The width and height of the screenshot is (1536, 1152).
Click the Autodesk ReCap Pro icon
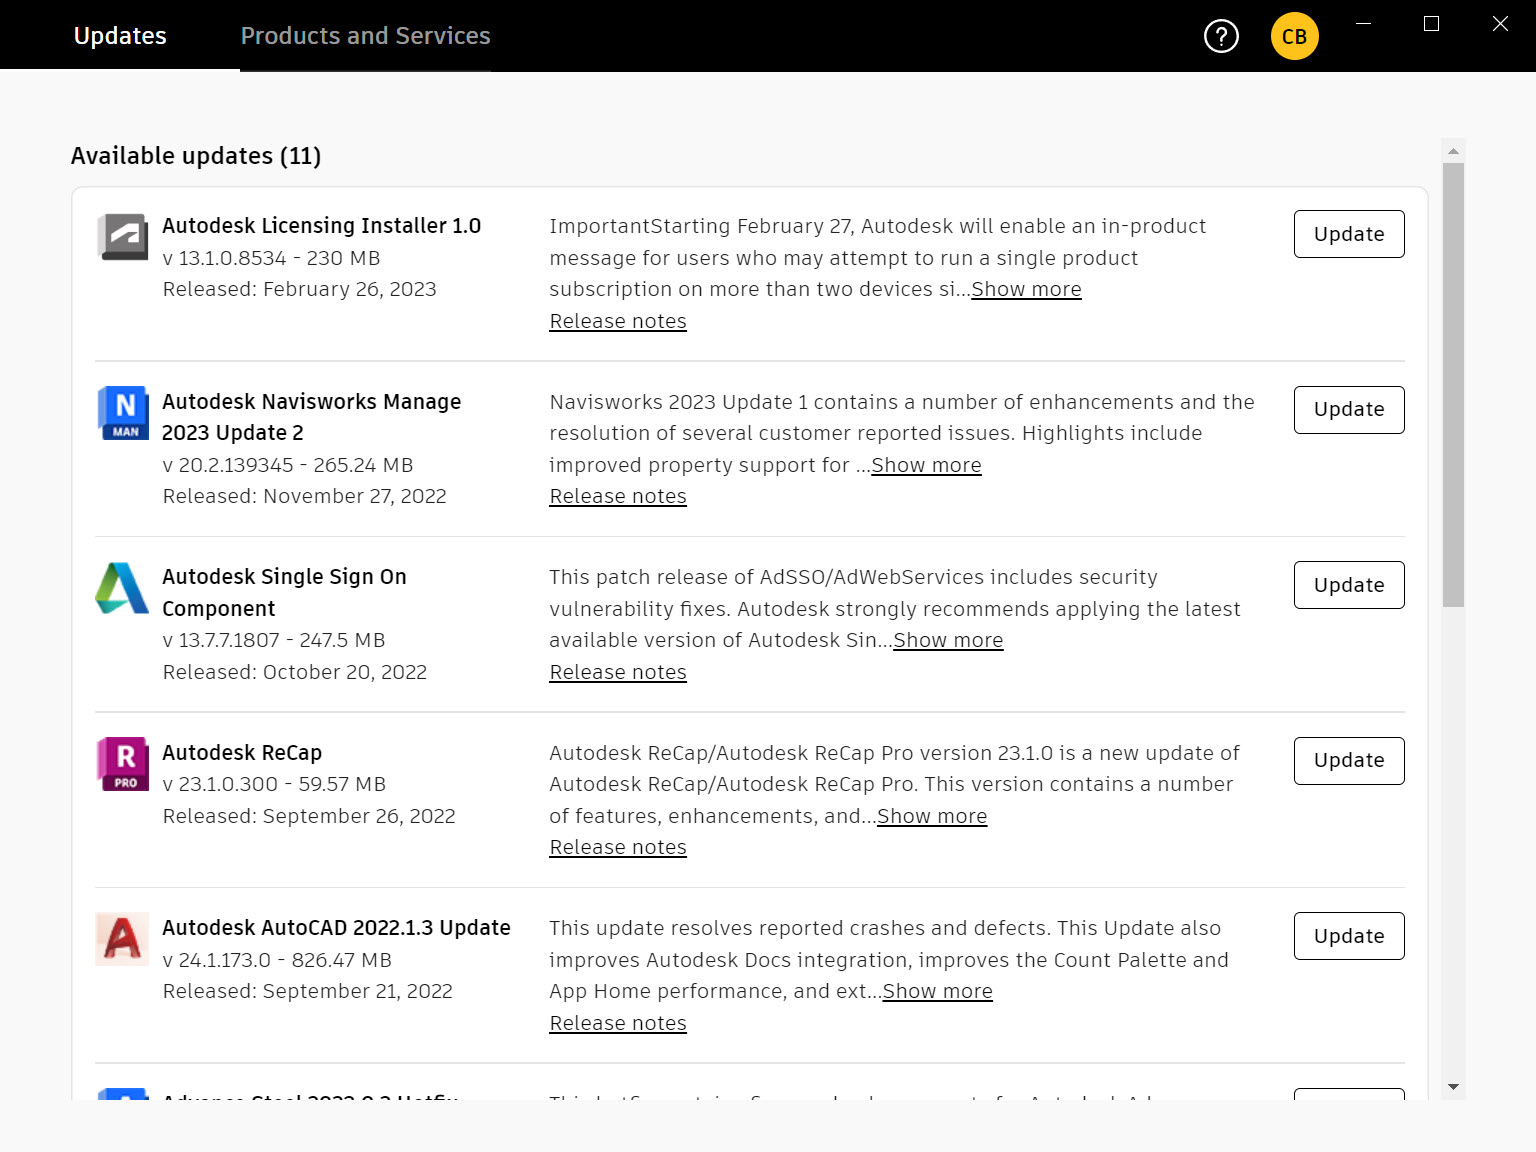(123, 764)
